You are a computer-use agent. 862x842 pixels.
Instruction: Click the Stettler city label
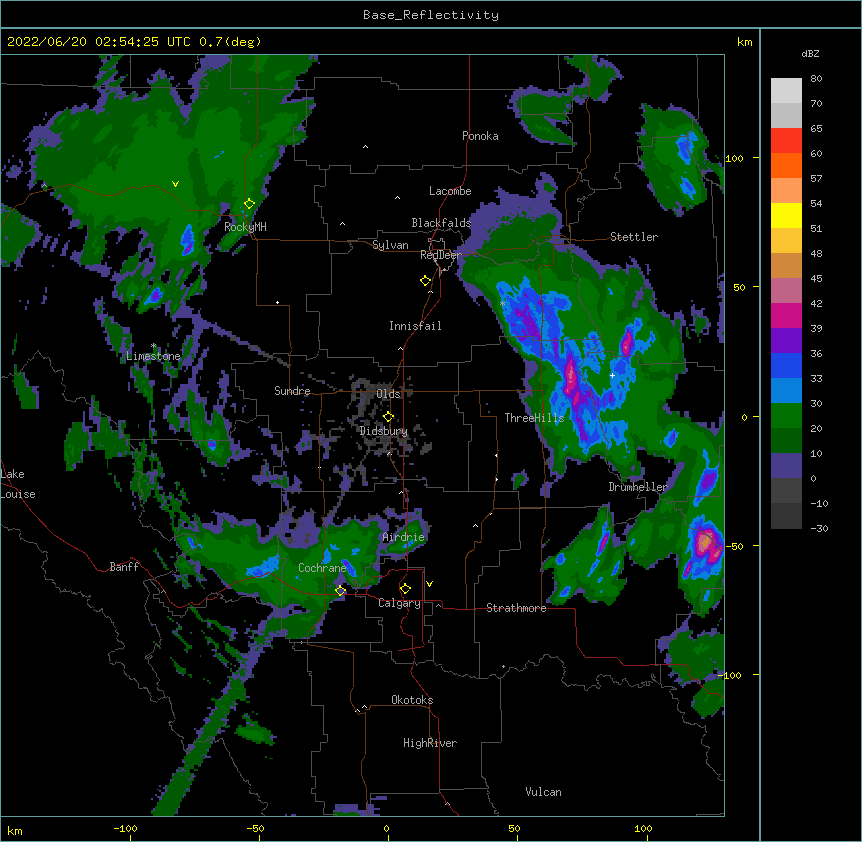point(634,237)
